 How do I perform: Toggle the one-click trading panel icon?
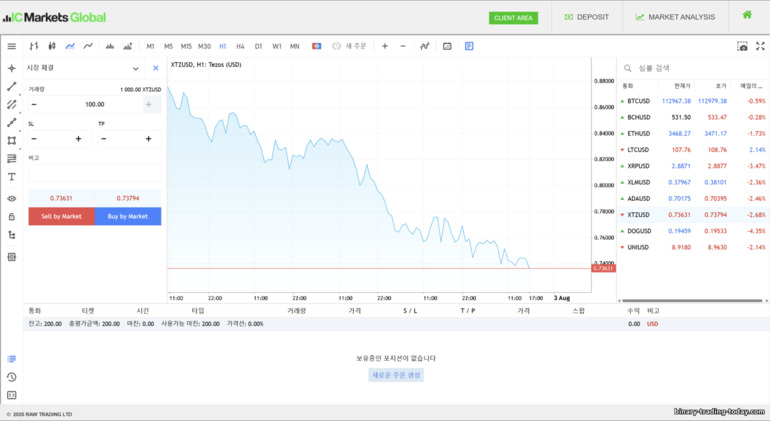(317, 46)
